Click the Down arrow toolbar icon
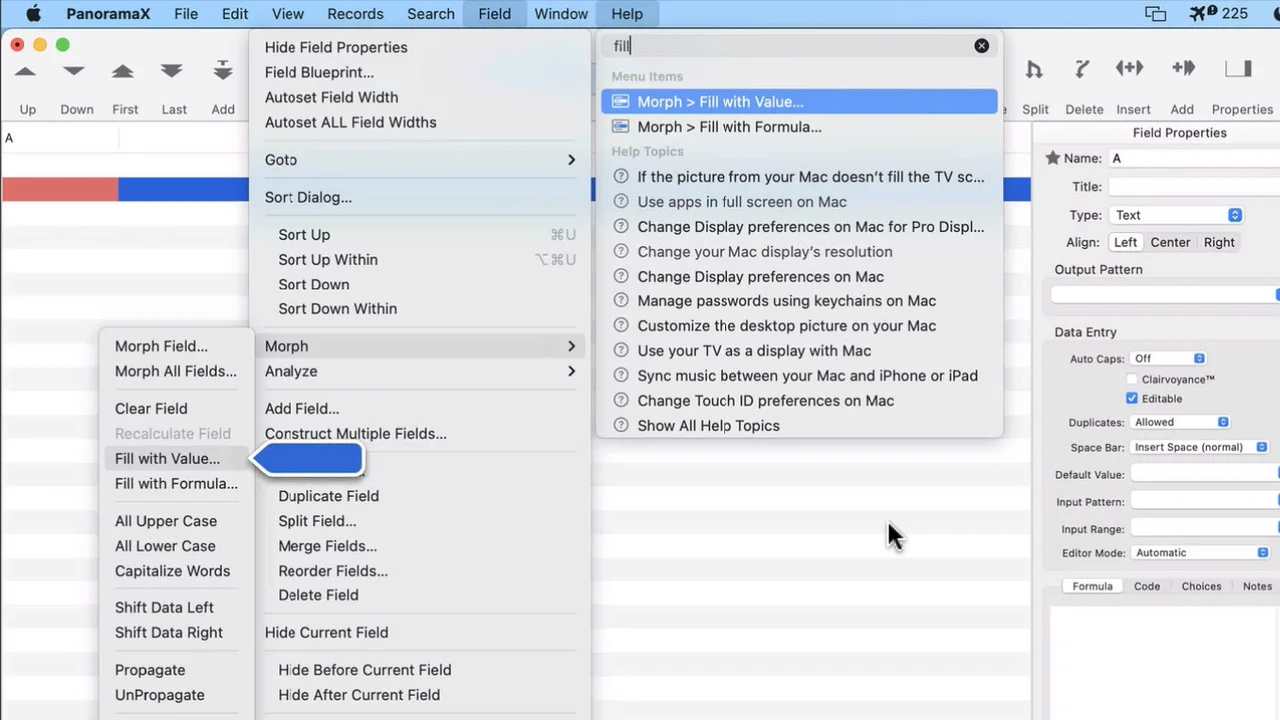This screenshot has height=720, width=1280. pyautogui.click(x=74, y=71)
